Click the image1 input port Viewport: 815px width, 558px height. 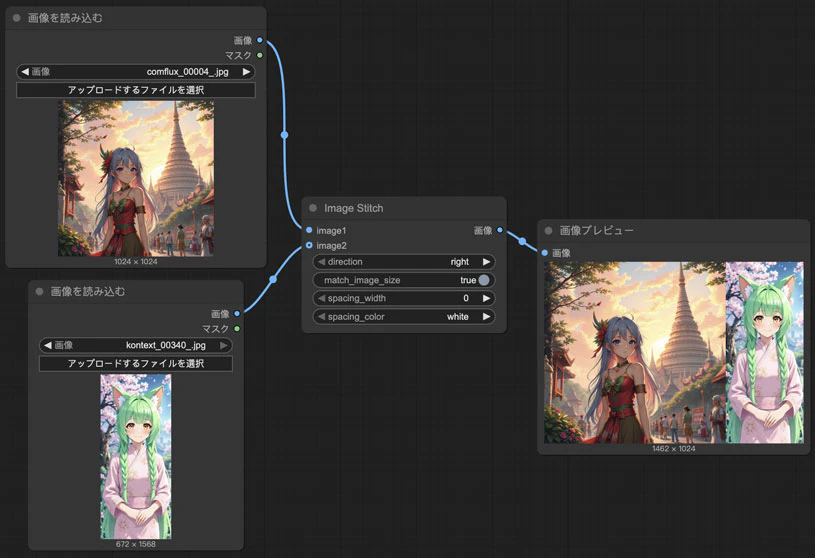tap(309, 230)
